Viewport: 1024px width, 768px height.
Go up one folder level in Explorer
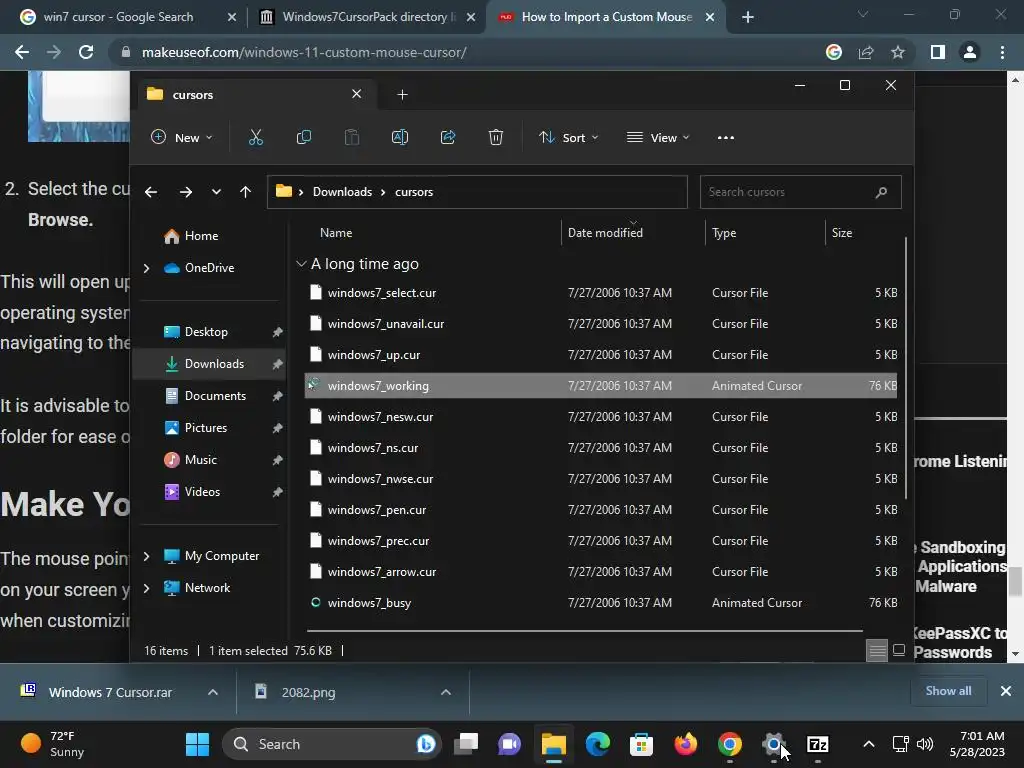246,192
